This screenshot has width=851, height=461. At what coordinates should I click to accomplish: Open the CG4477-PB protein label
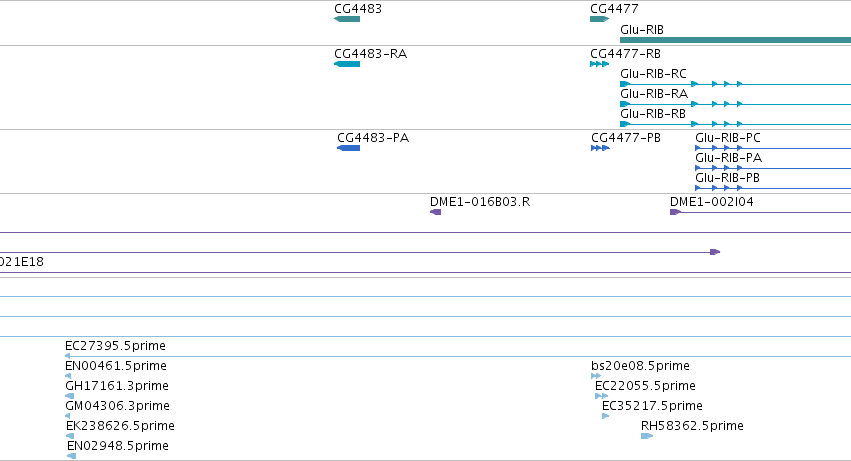point(626,138)
